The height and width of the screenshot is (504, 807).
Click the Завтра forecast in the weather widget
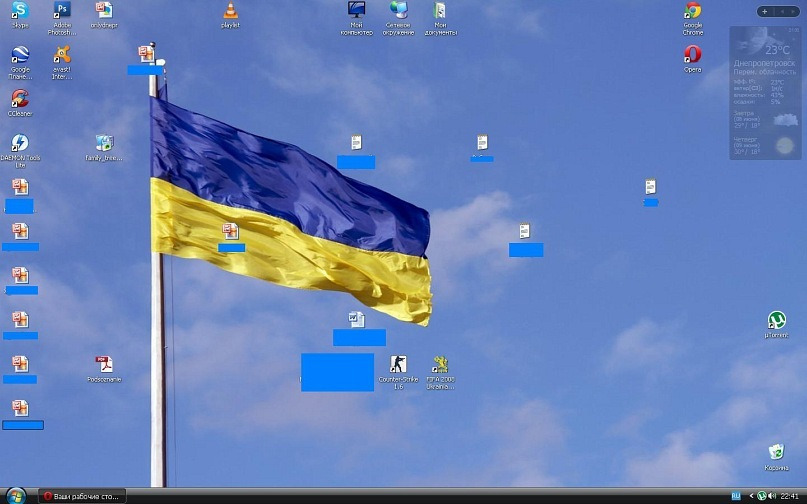pyautogui.click(x=765, y=119)
